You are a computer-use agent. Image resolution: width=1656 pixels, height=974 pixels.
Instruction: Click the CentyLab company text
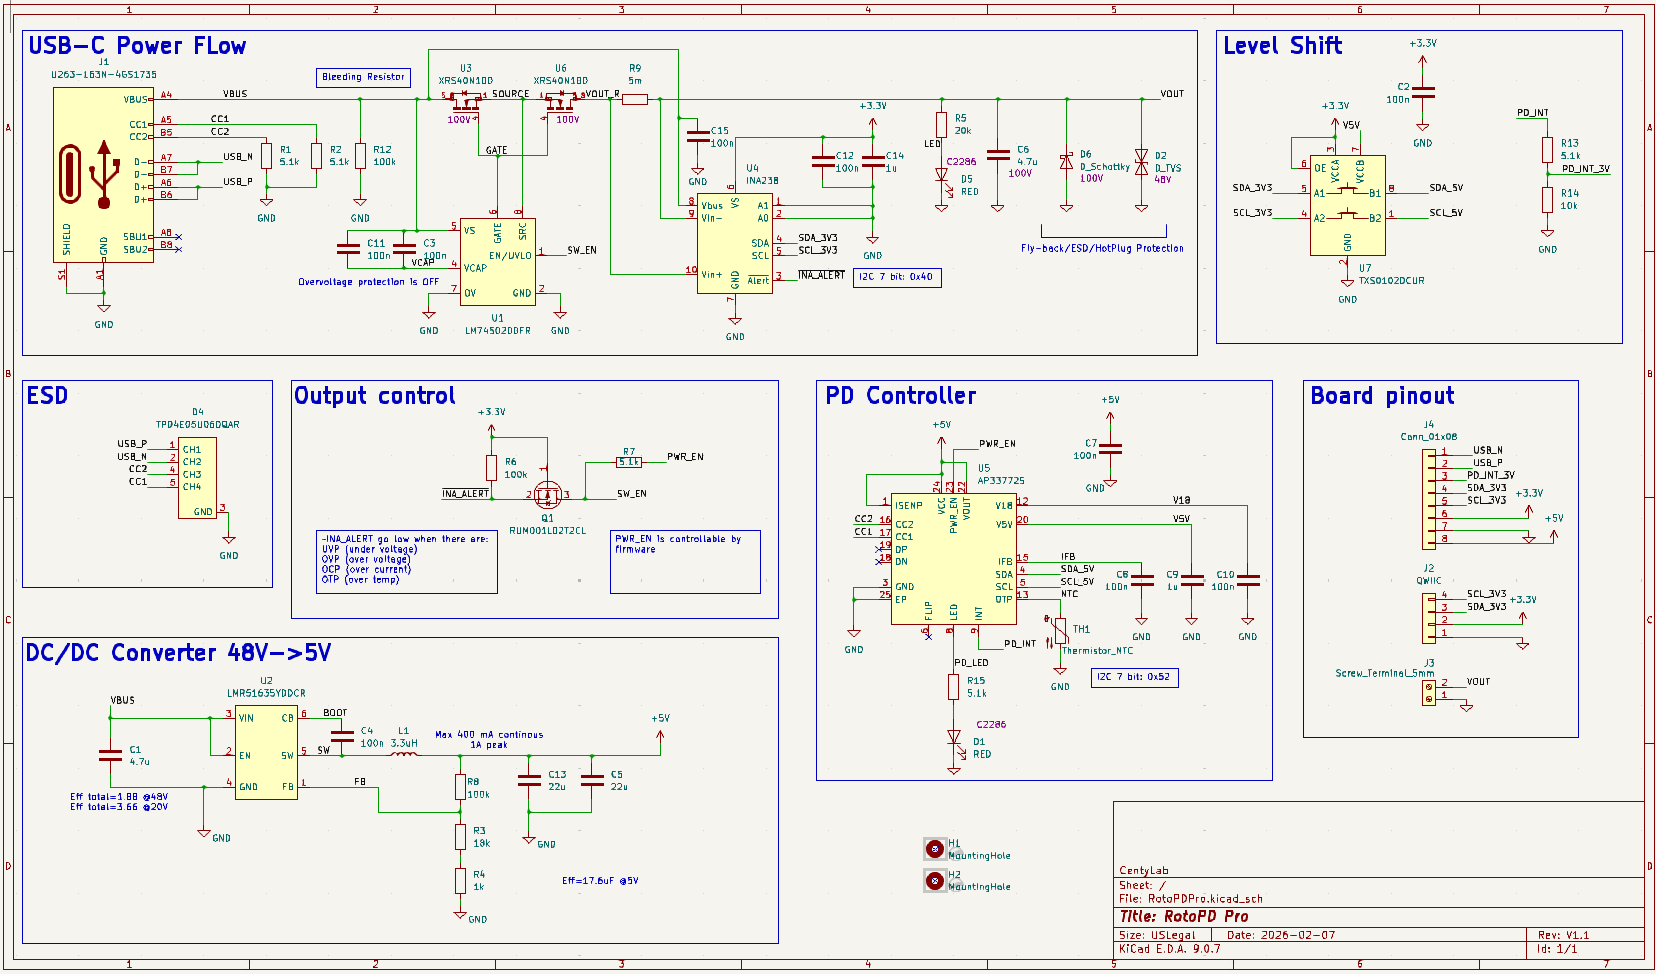pos(1144,871)
